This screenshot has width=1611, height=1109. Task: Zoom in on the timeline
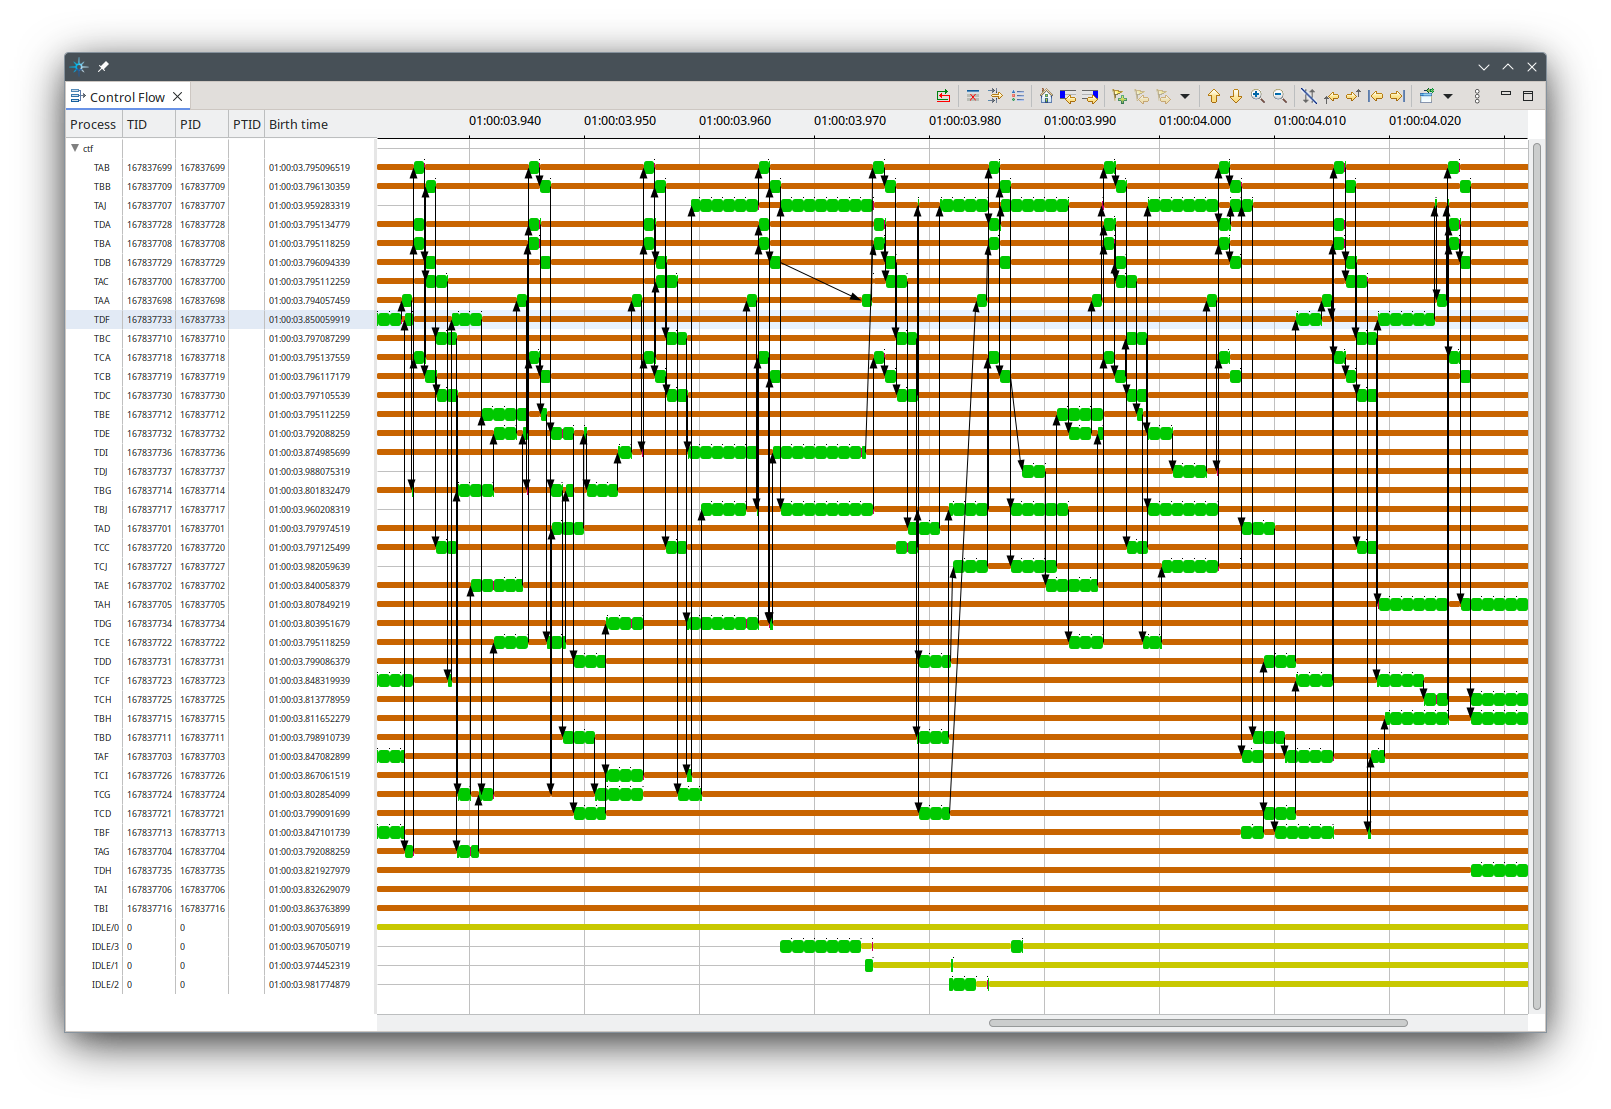click(x=1258, y=96)
